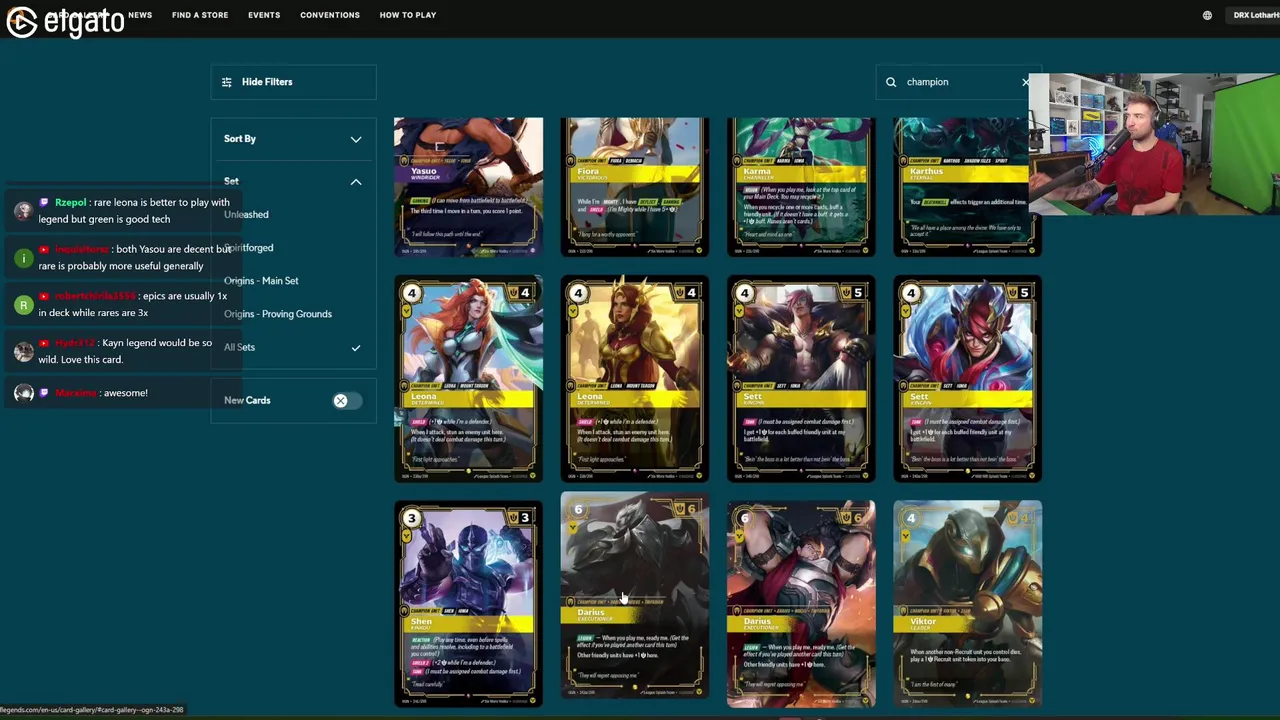Image resolution: width=1280 pixels, height=720 pixels.
Task: Open the grayscale Darius card
Action: tap(634, 596)
